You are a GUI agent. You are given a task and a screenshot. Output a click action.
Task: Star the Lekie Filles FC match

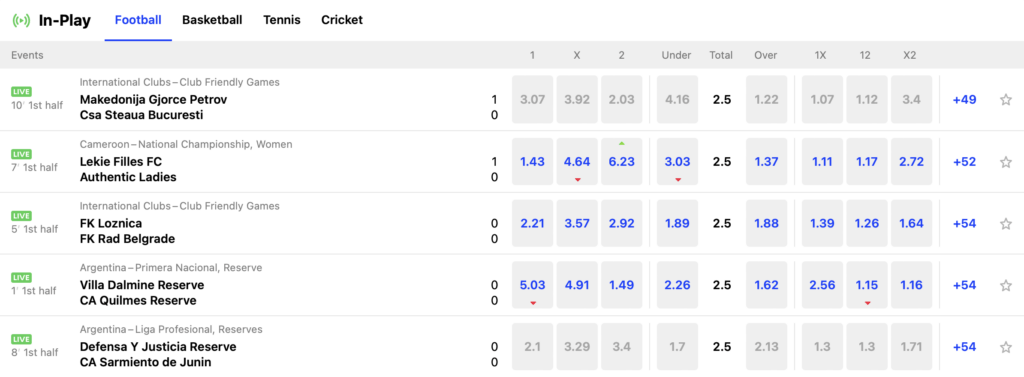(1006, 162)
